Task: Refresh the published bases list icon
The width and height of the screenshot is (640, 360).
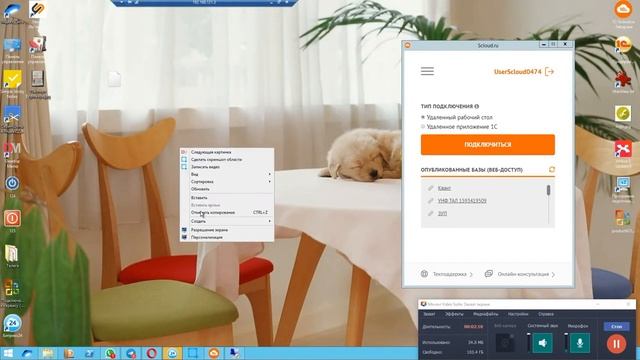Action: pyautogui.click(x=552, y=169)
